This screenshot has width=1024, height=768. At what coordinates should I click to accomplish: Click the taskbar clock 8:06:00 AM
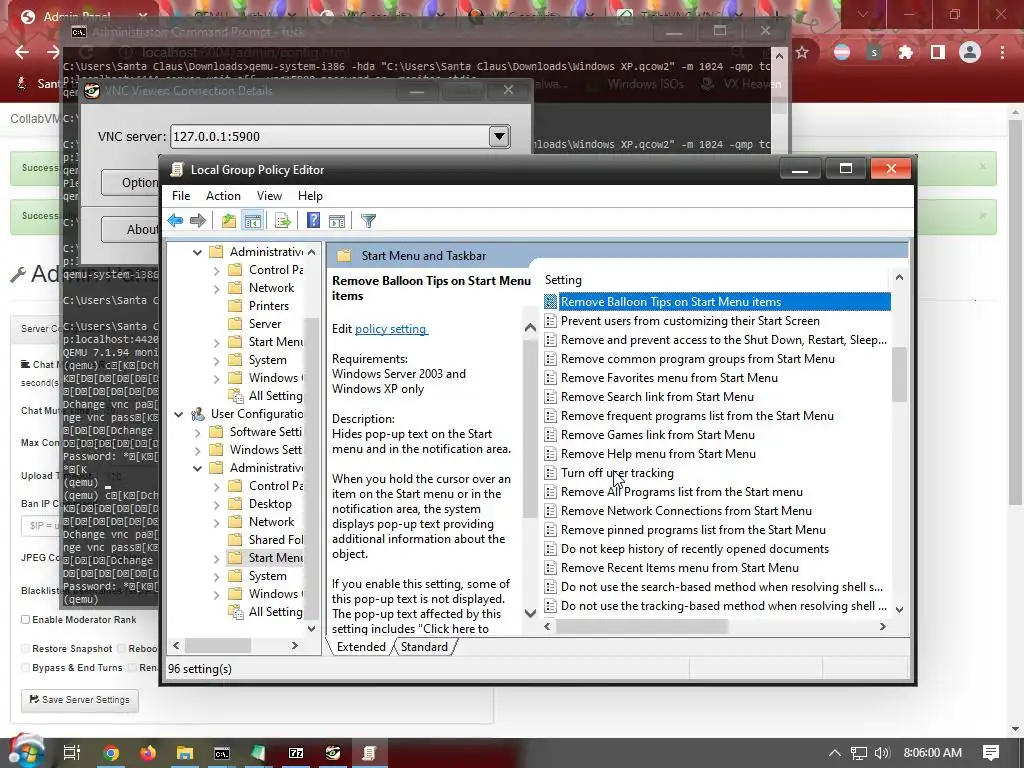tap(933, 753)
